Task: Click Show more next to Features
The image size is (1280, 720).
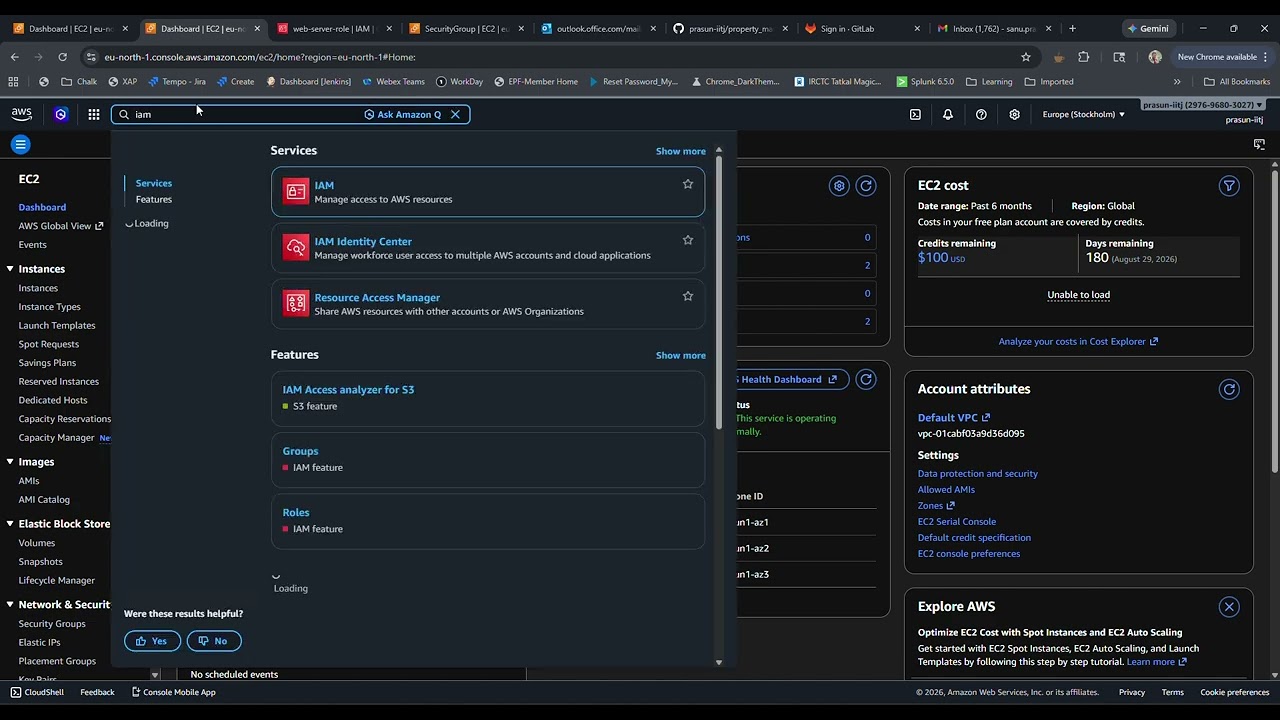Action: coord(681,355)
